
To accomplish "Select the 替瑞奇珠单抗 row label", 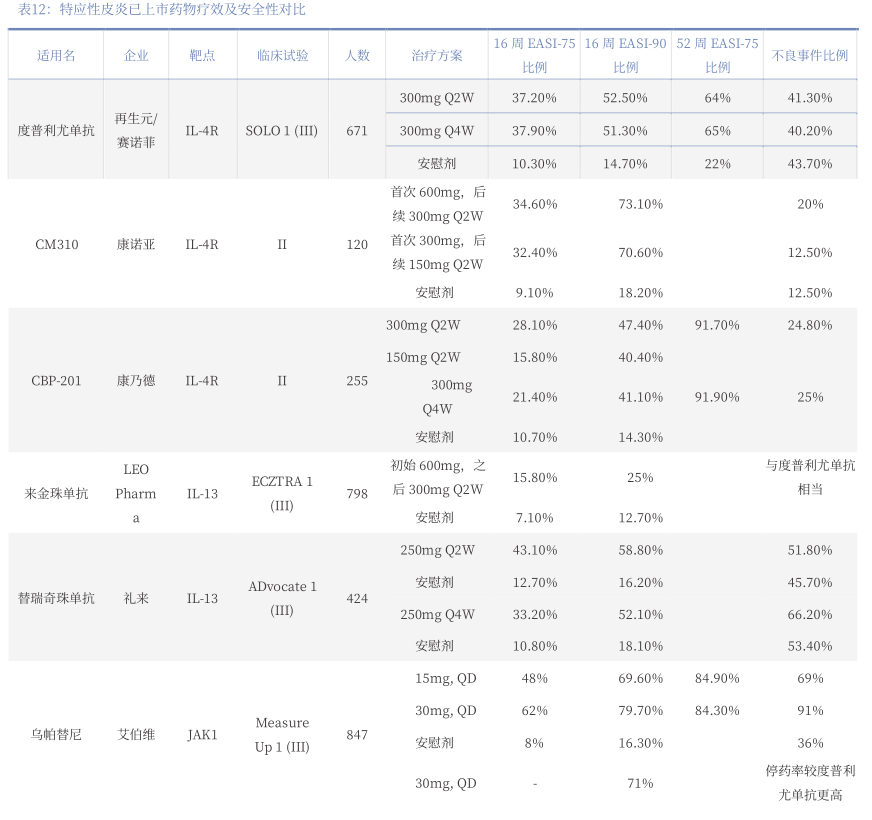I will [56, 599].
